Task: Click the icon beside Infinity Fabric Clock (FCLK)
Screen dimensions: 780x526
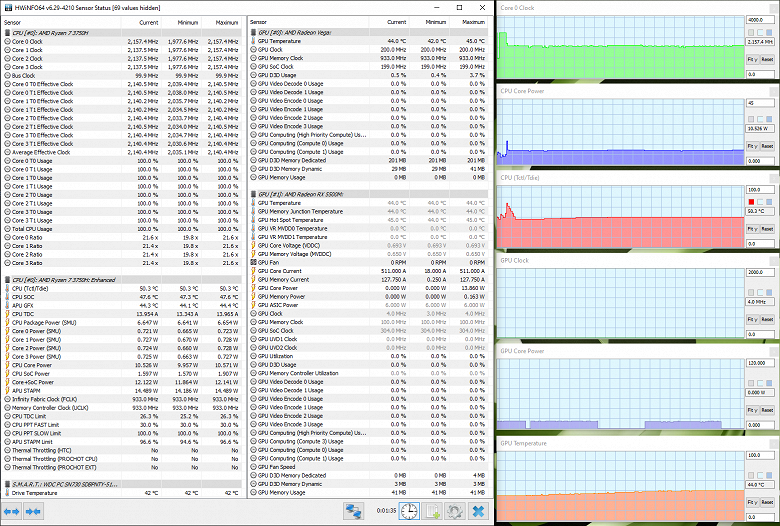Action: (7, 399)
